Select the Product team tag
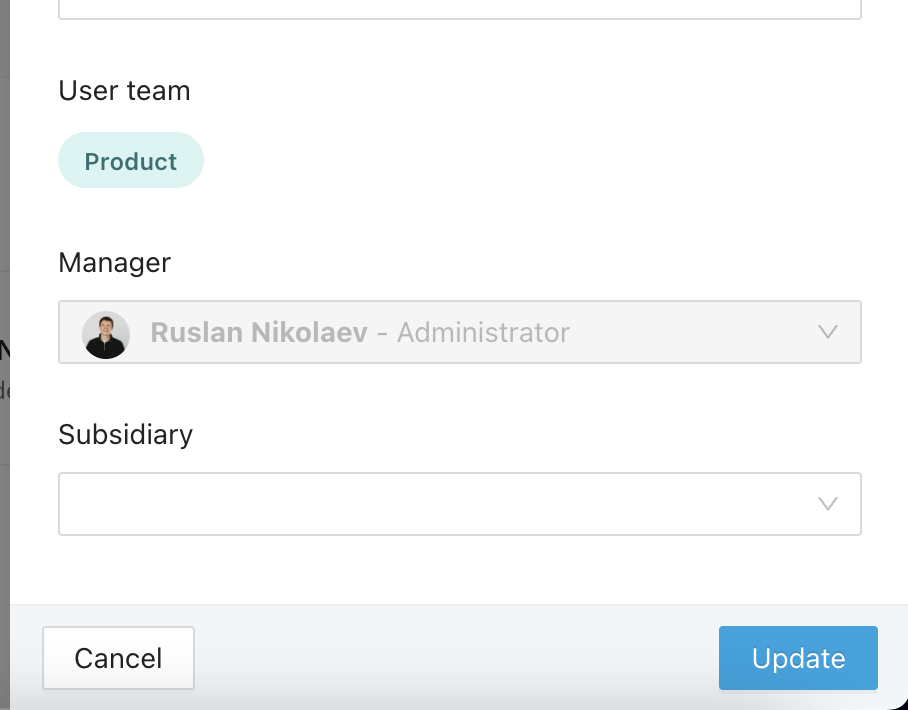 131,160
